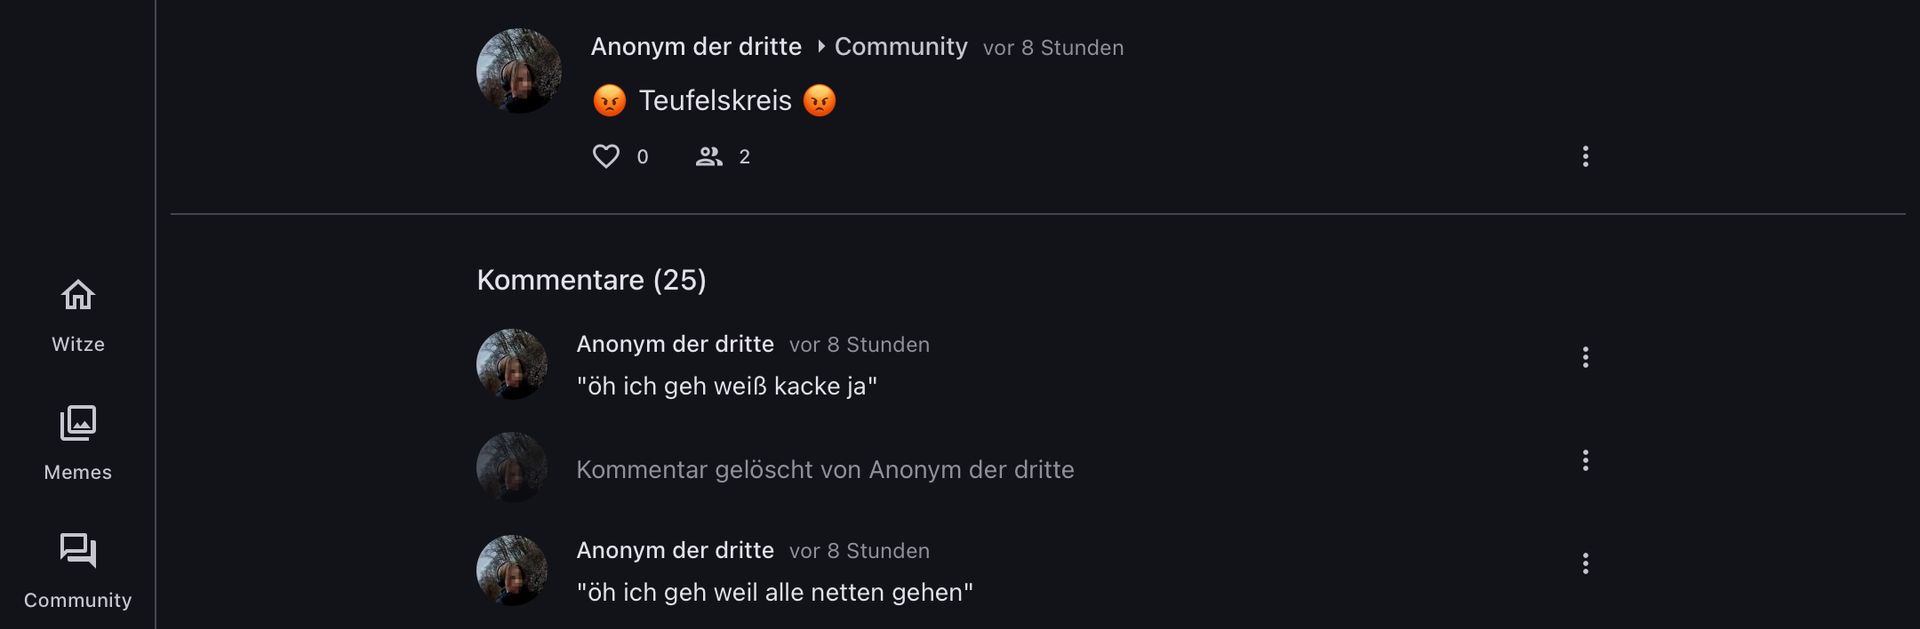
Task: Open options menu for the deleted comment
Action: [1585, 460]
